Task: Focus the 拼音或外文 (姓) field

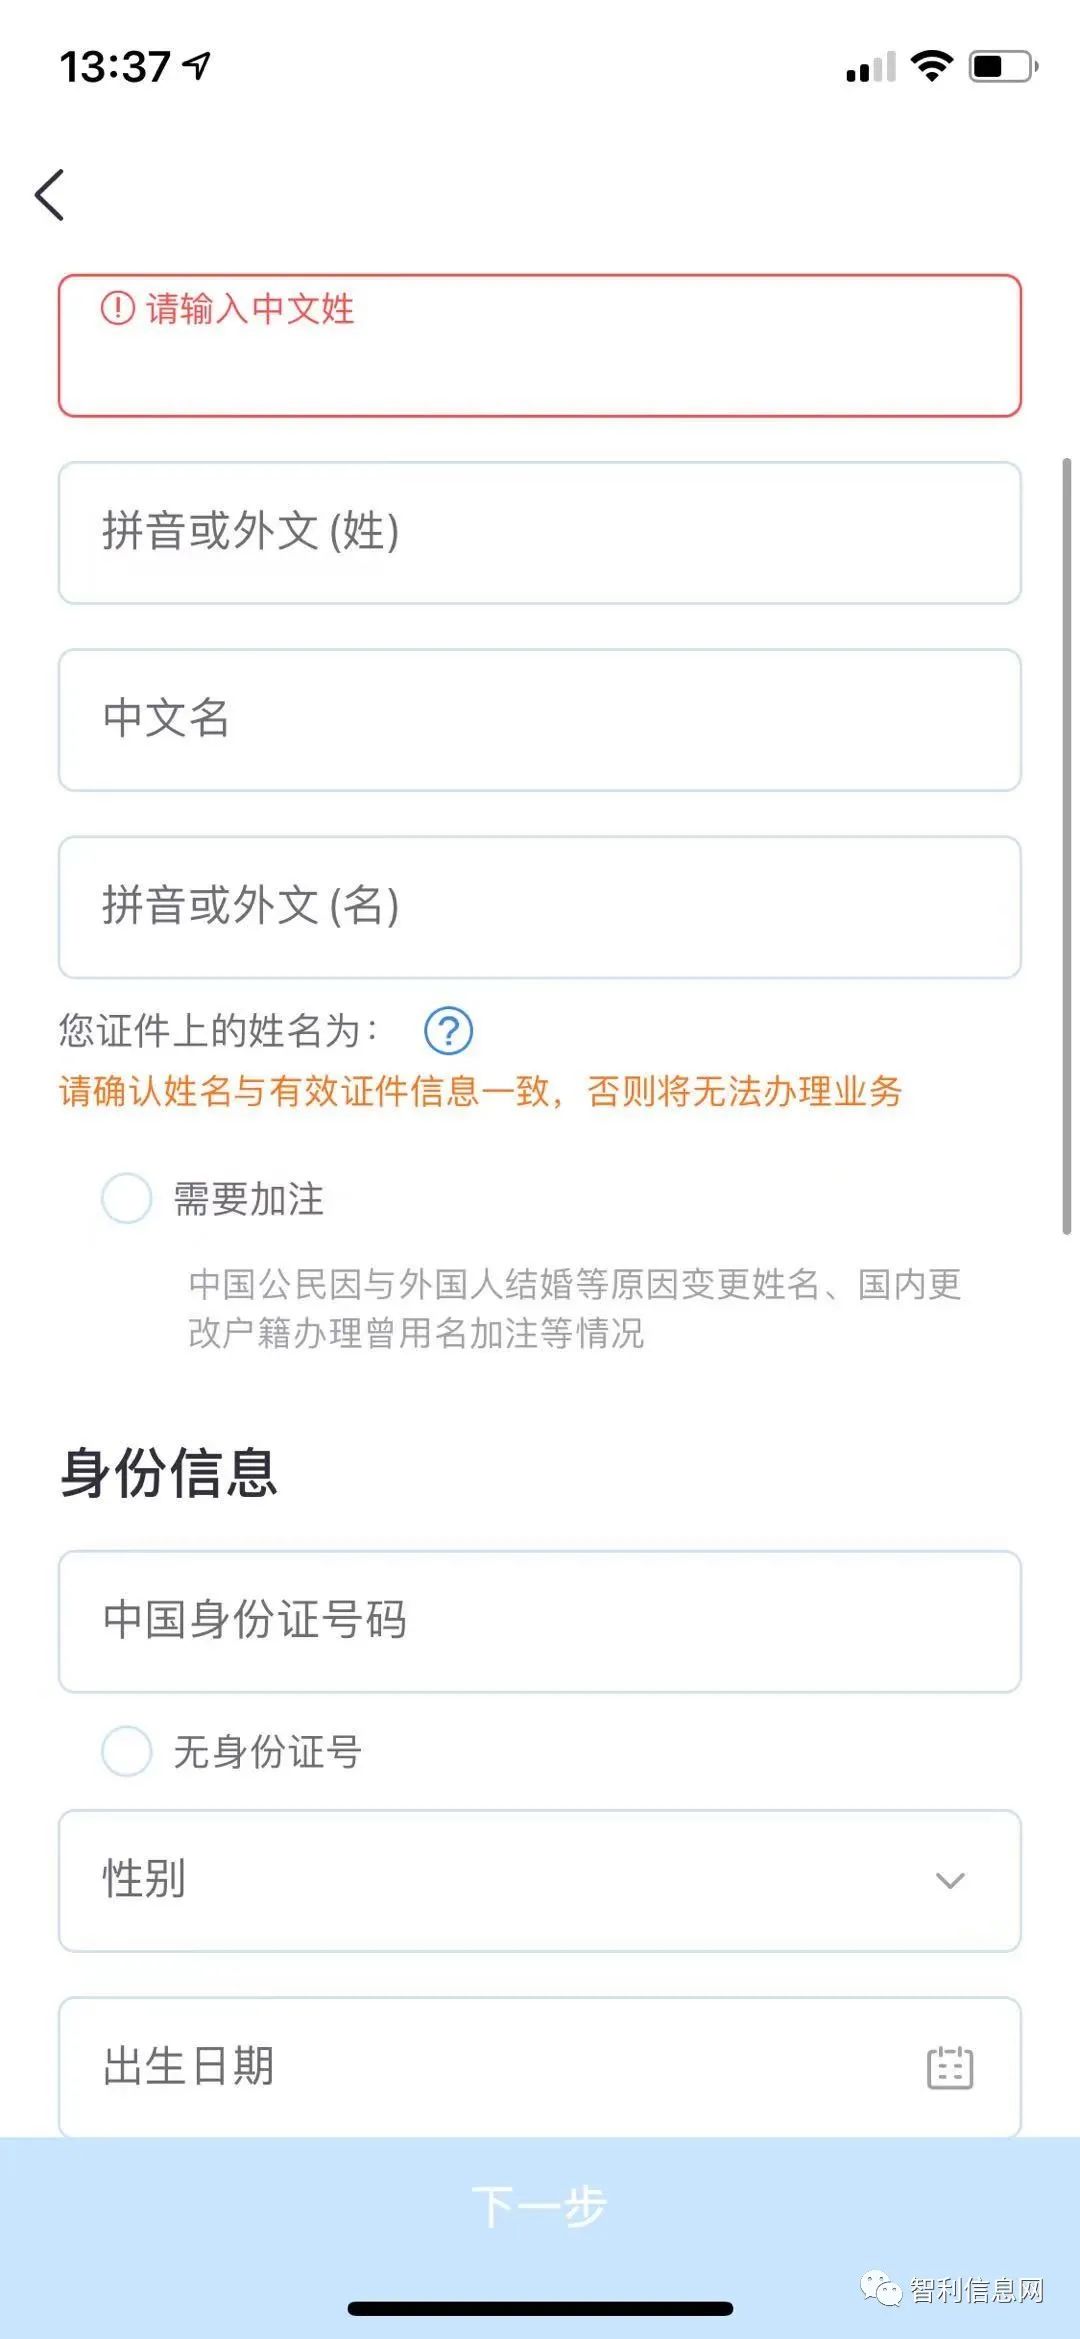Action: pyautogui.click(x=540, y=532)
